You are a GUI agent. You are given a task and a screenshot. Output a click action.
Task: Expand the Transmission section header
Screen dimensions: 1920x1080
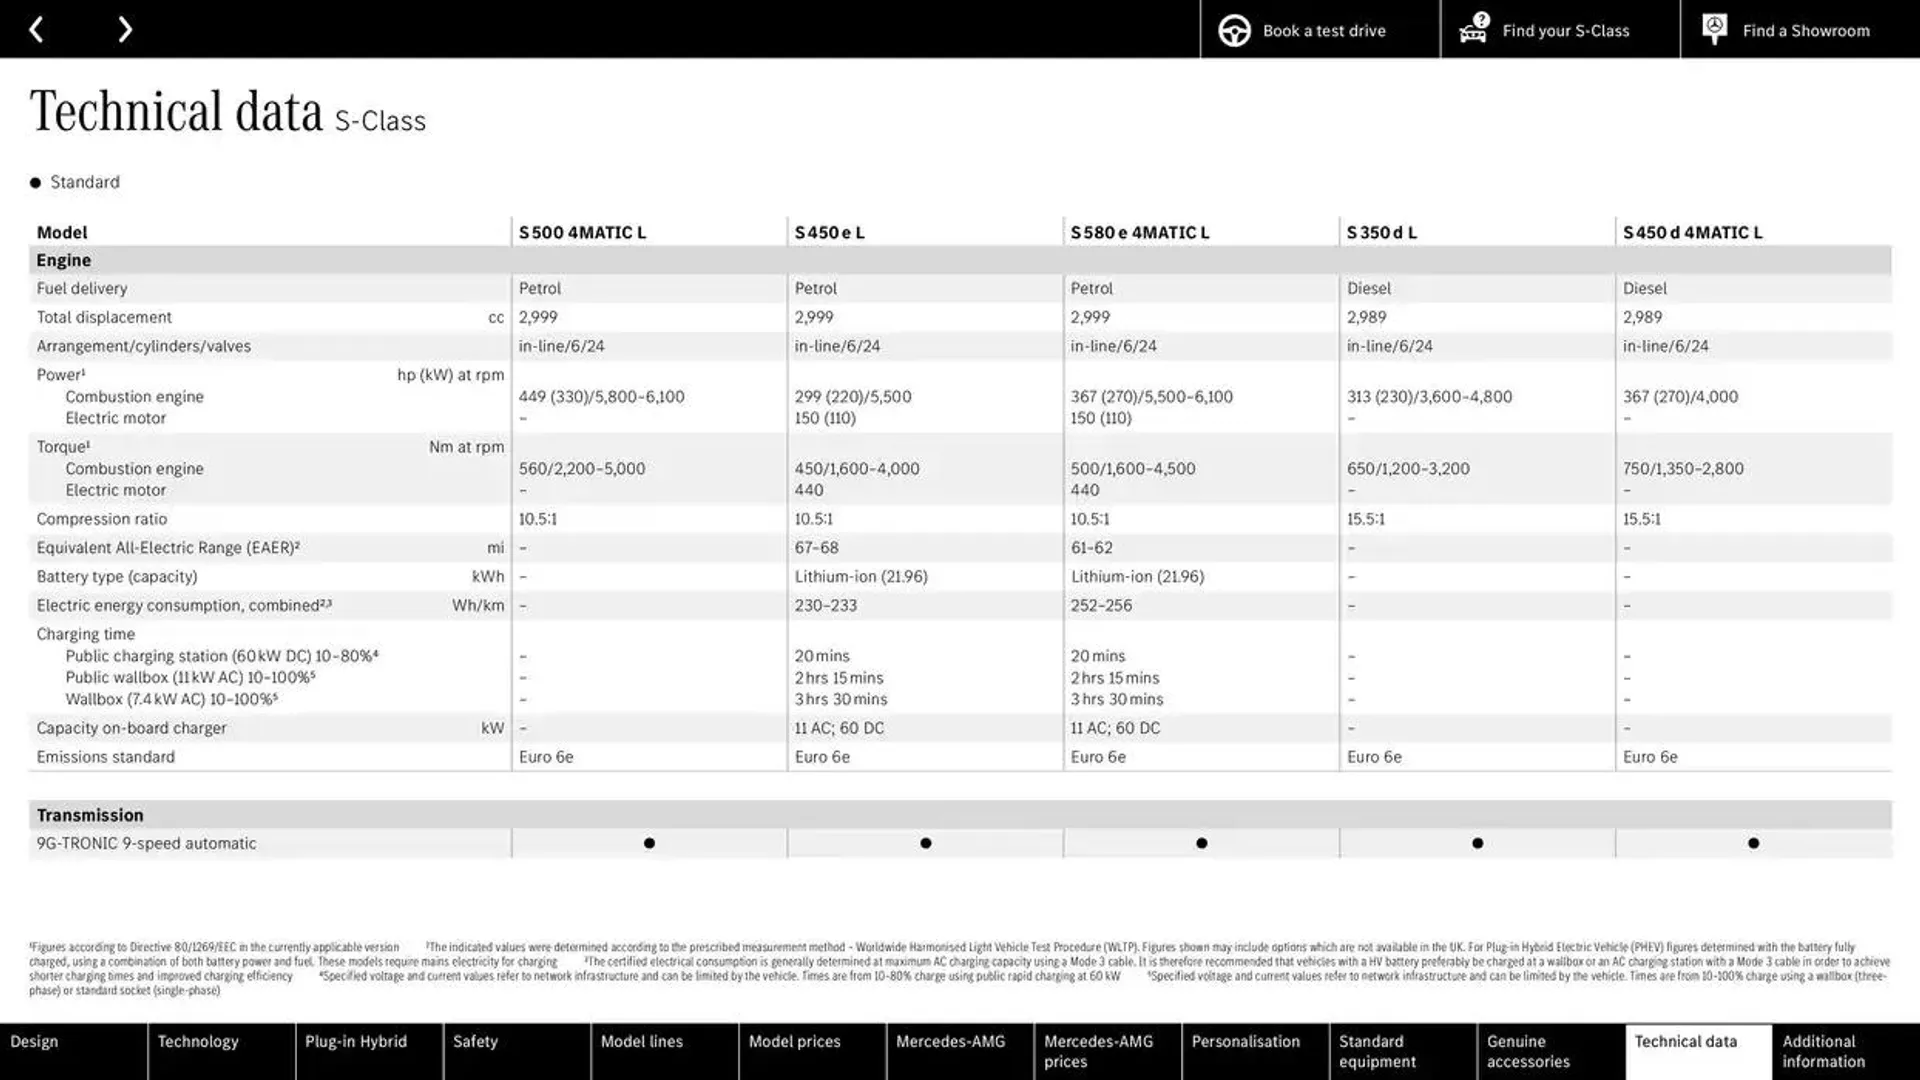pyautogui.click(x=90, y=814)
